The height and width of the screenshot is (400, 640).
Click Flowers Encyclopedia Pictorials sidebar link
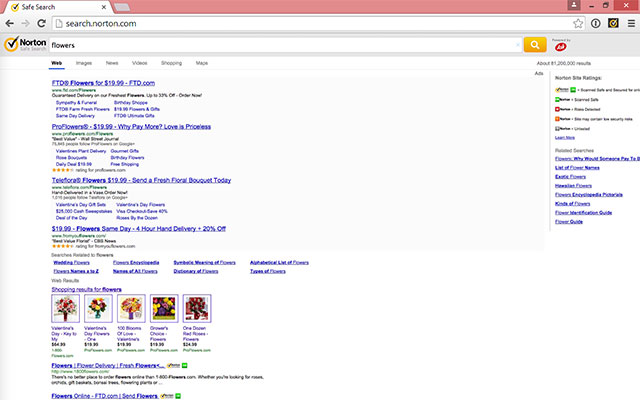pyautogui.click(x=589, y=195)
